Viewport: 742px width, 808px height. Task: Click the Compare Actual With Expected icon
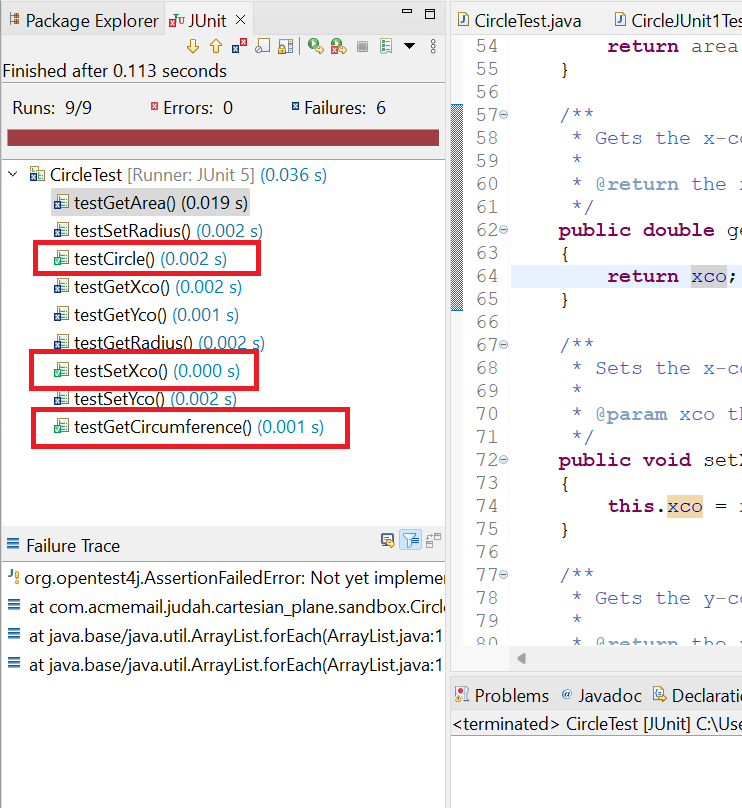(387, 541)
